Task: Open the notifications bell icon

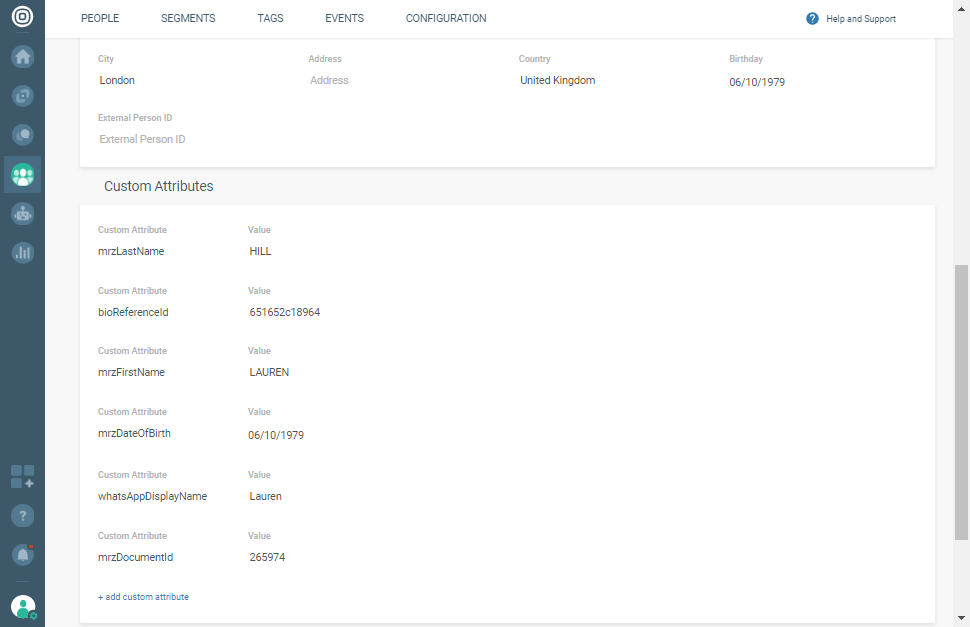Action: 22,554
